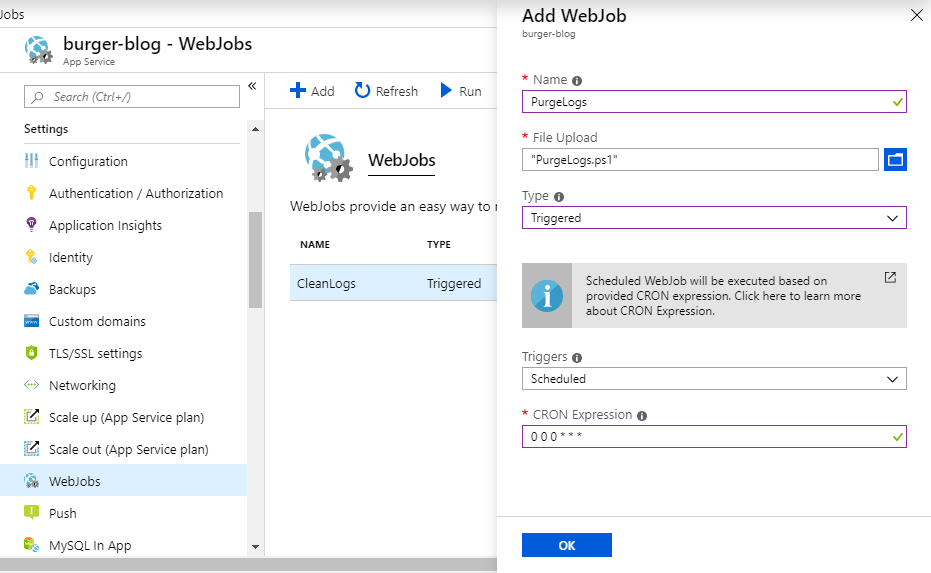Click the CRON expression info banner text
Viewport: 931px width, 573px height.
coord(723,296)
